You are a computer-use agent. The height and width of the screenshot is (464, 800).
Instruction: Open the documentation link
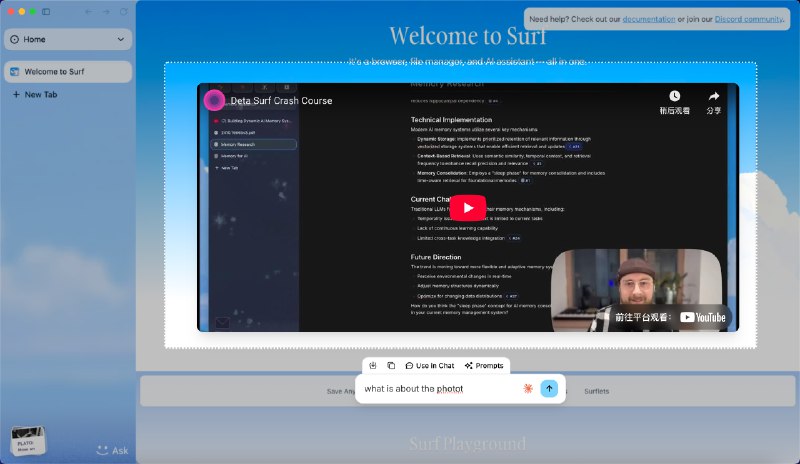tap(648, 19)
